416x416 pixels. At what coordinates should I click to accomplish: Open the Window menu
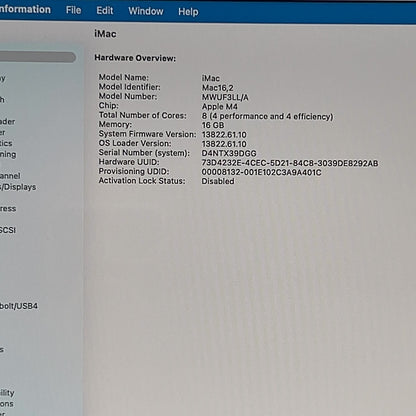[x=146, y=11]
